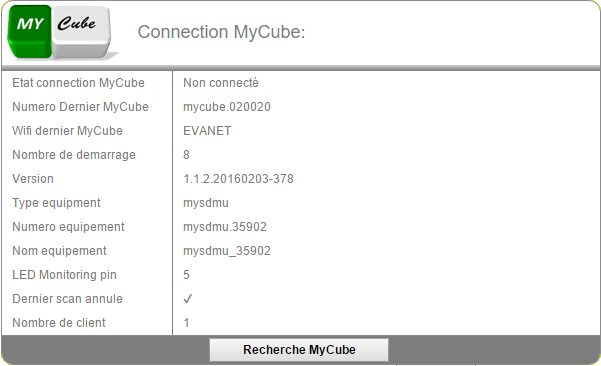Click the LED pin value '5'
Viewport: 601px width, 366px height.
186,275
